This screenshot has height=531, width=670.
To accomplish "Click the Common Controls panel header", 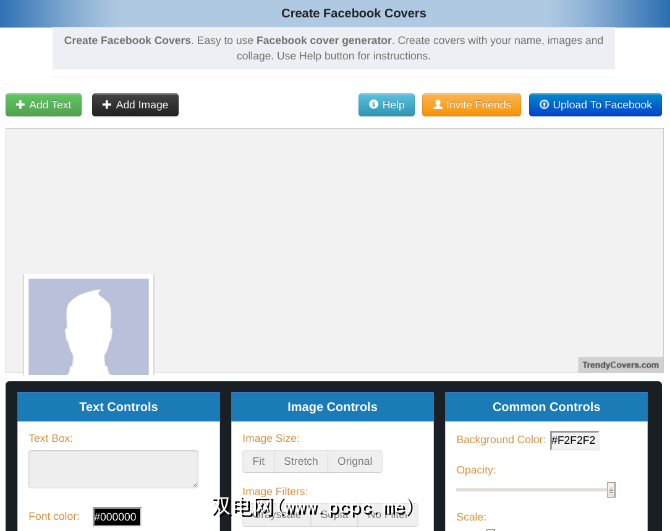I will click(x=546, y=407).
